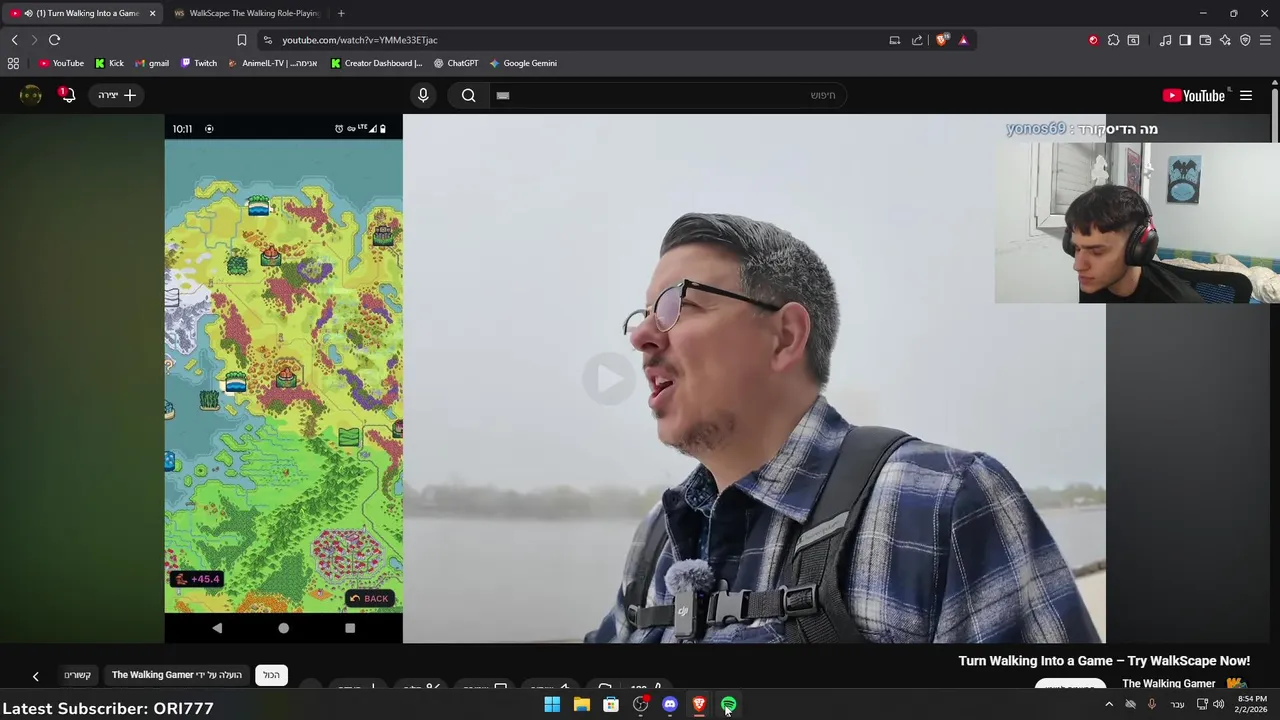
Task: Open the apps grid in bookmarks bar
Action: coord(13,63)
